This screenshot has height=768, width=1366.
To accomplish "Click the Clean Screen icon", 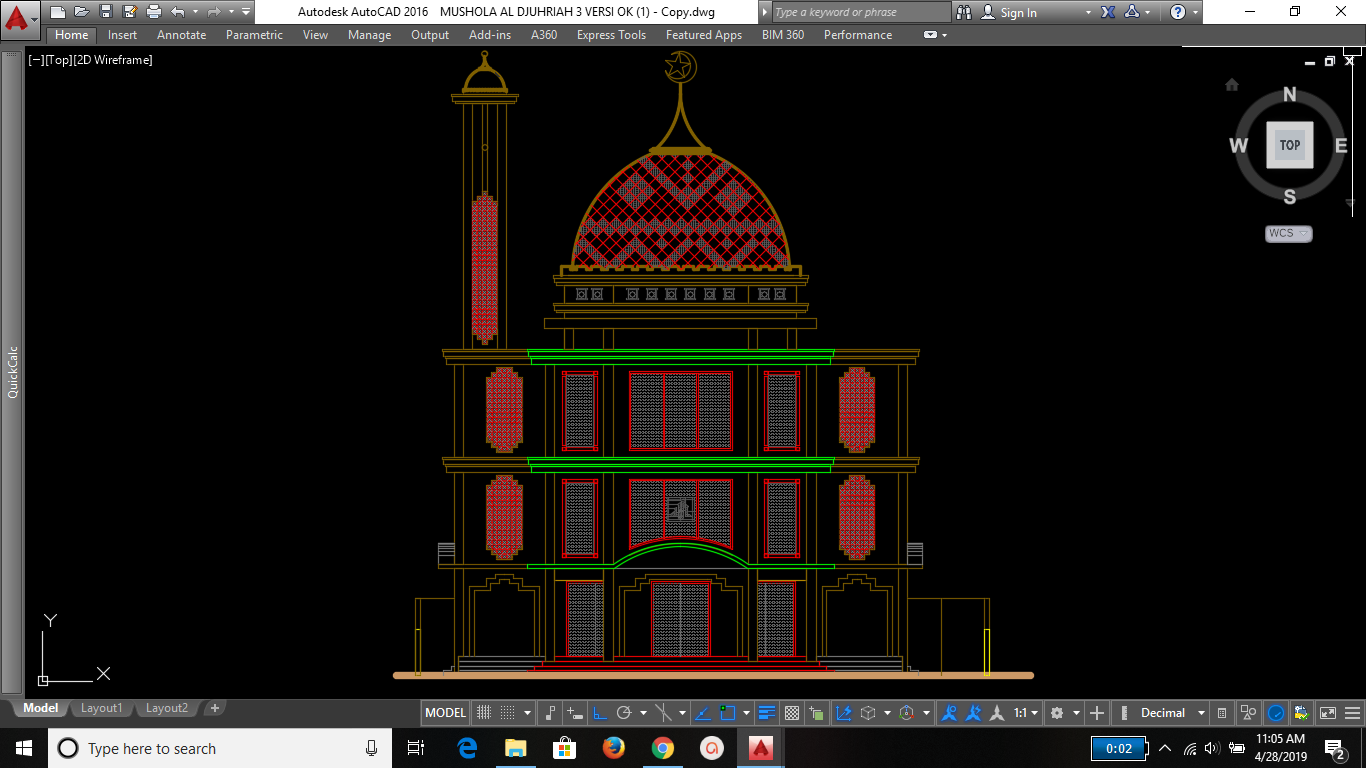I will pos(1327,713).
